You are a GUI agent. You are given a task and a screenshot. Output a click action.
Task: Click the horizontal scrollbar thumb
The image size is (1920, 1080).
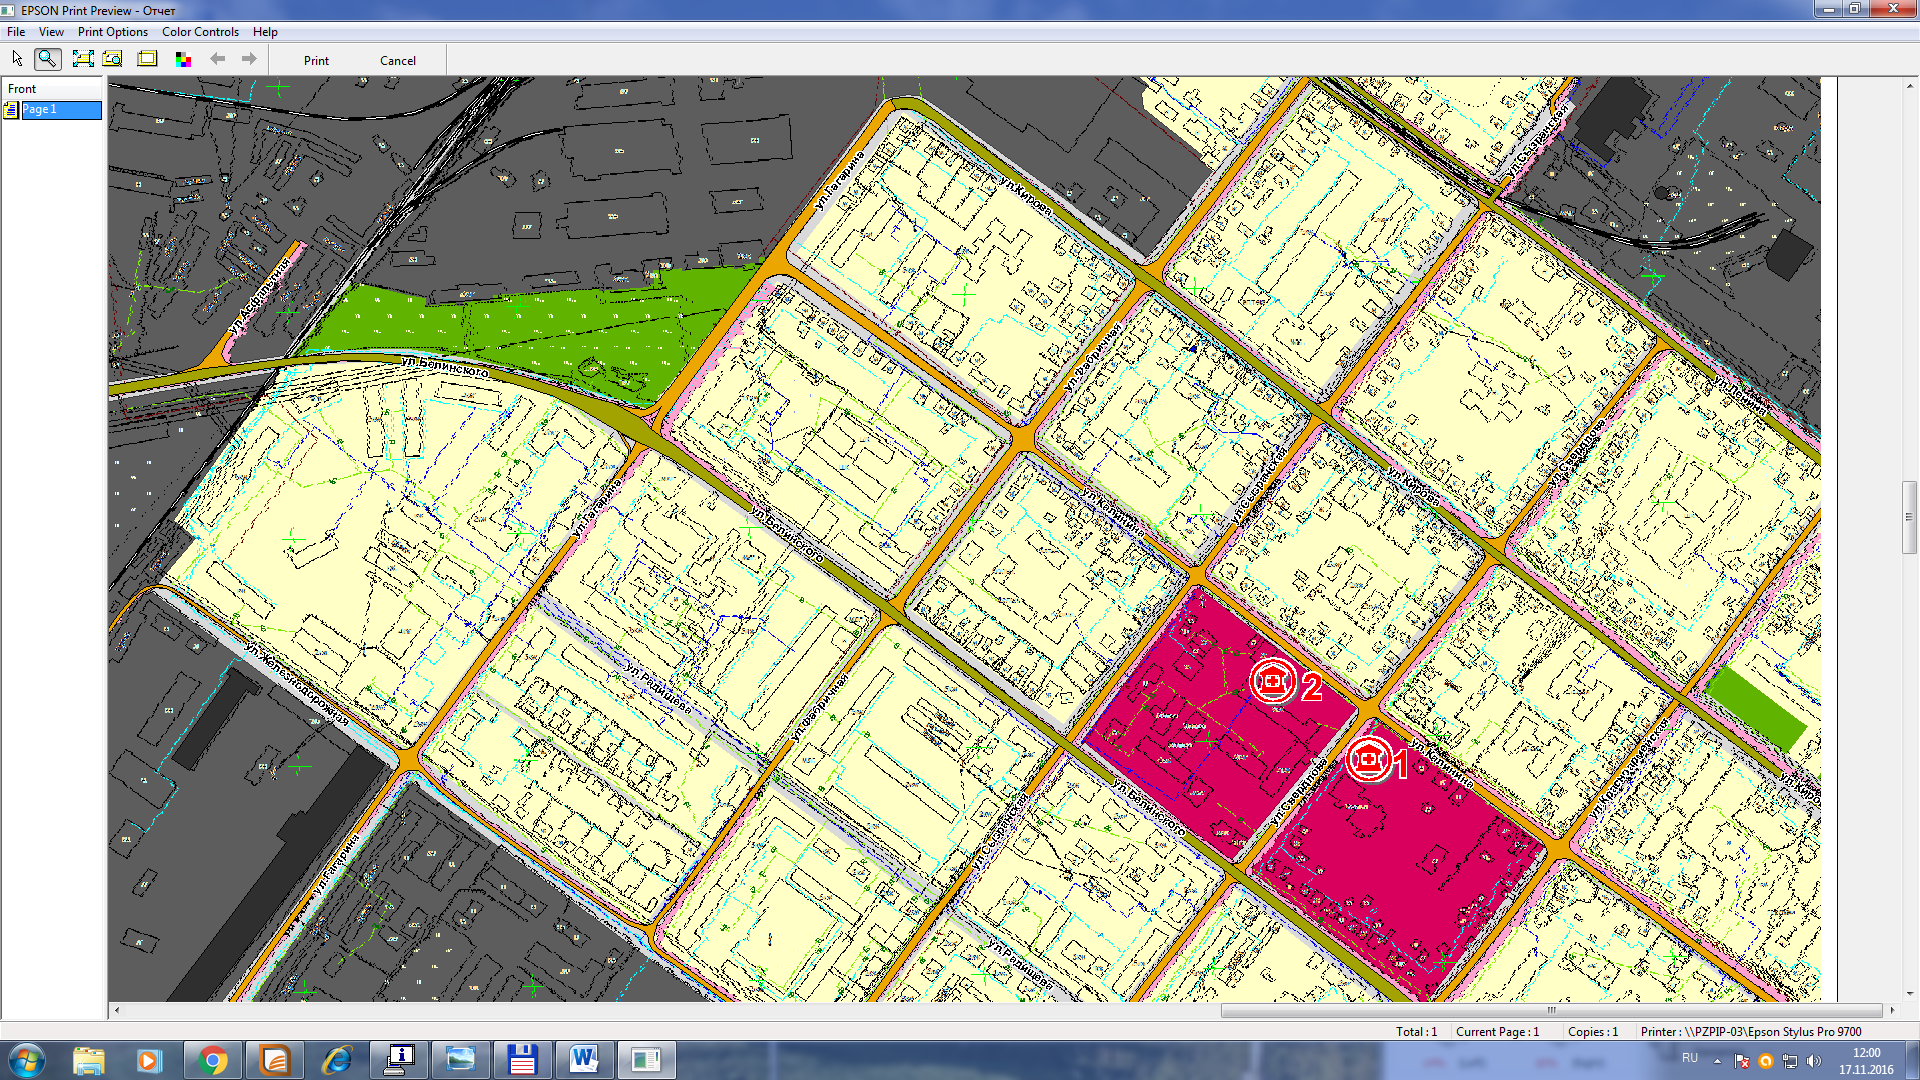tap(1550, 1010)
